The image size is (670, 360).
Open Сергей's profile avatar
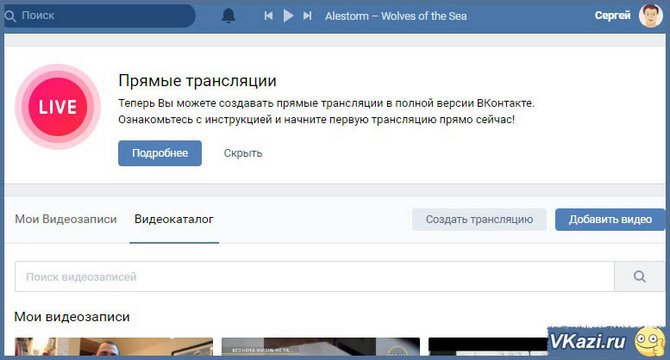pyautogui.click(x=650, y=15)
